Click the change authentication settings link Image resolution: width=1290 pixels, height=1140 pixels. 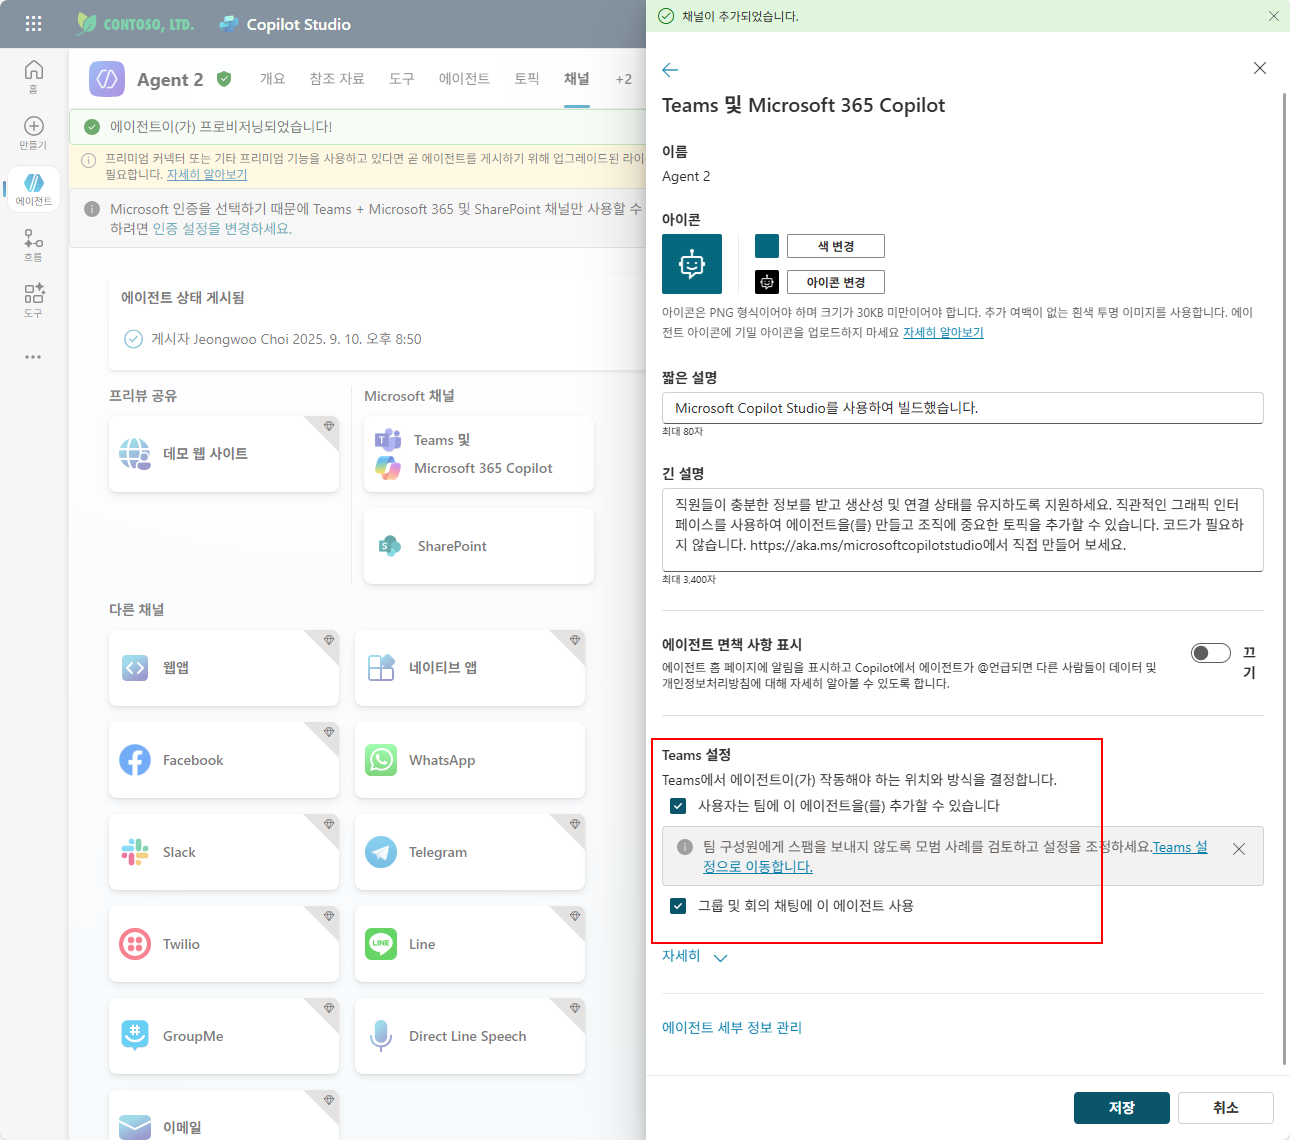[222, 229]
